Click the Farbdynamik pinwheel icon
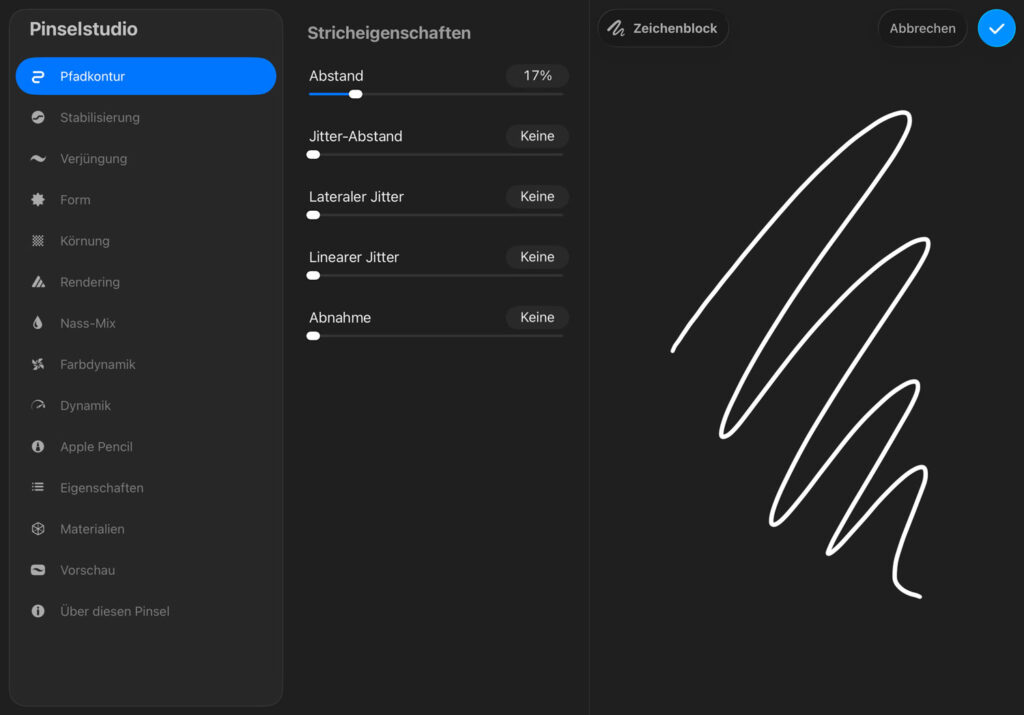This screenshot has height=715, width=1024. (38, 364)
